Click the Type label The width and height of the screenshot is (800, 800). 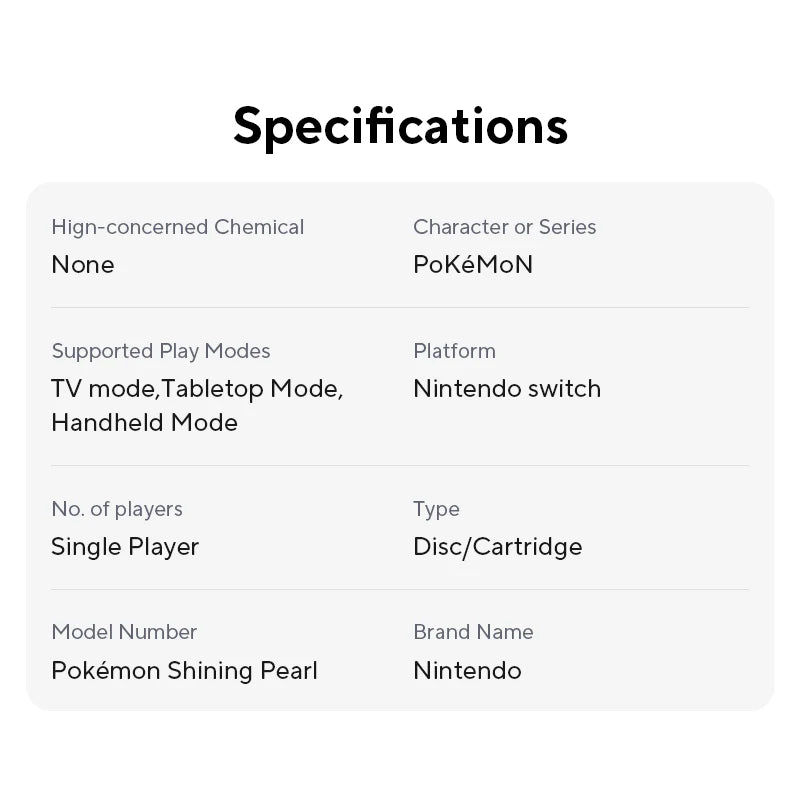[436, 509]
